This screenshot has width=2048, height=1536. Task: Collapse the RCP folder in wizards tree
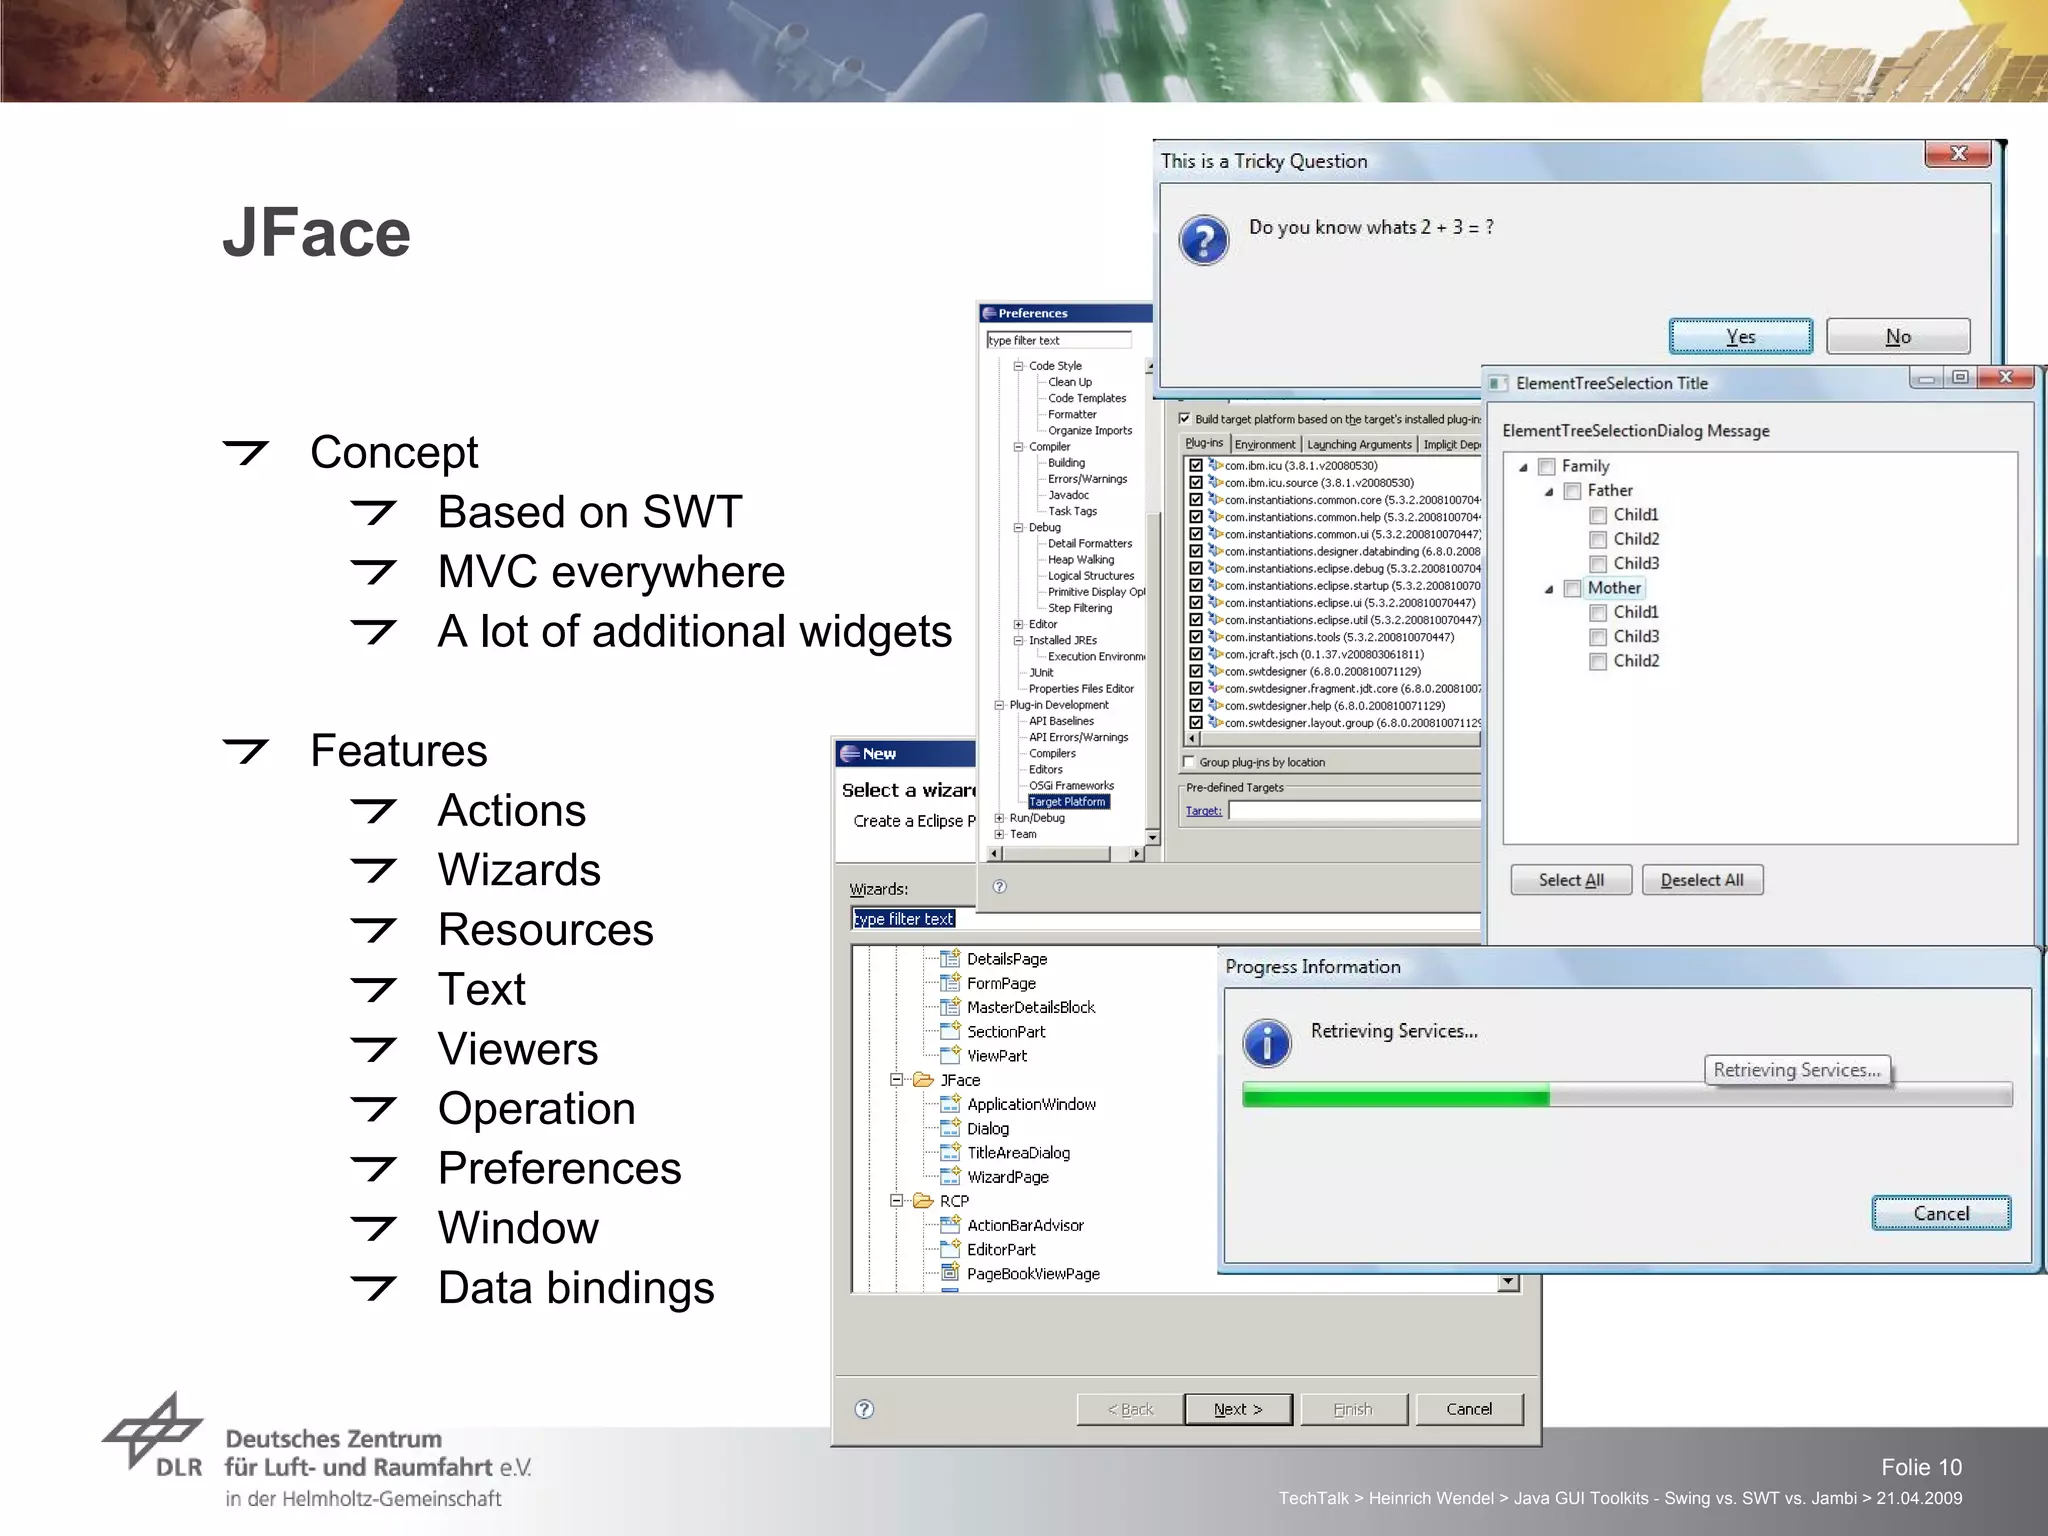[897, 1201]
